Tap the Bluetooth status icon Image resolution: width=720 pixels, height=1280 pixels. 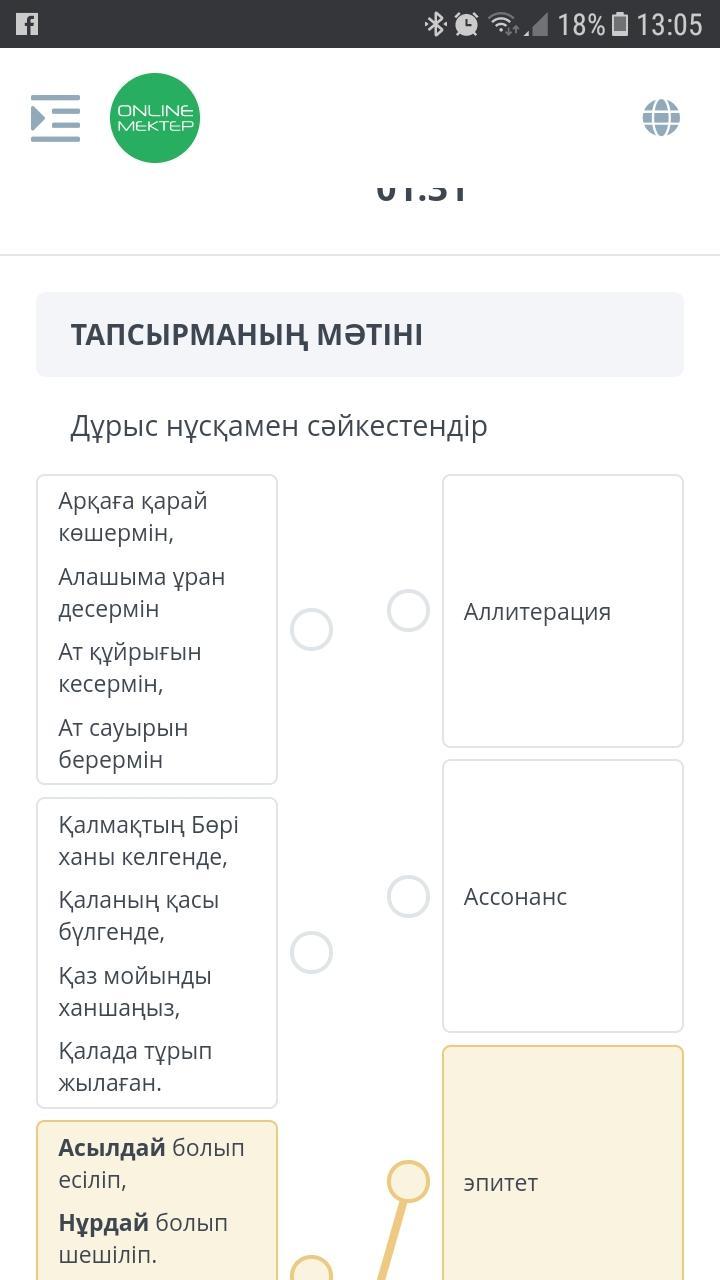435,24
